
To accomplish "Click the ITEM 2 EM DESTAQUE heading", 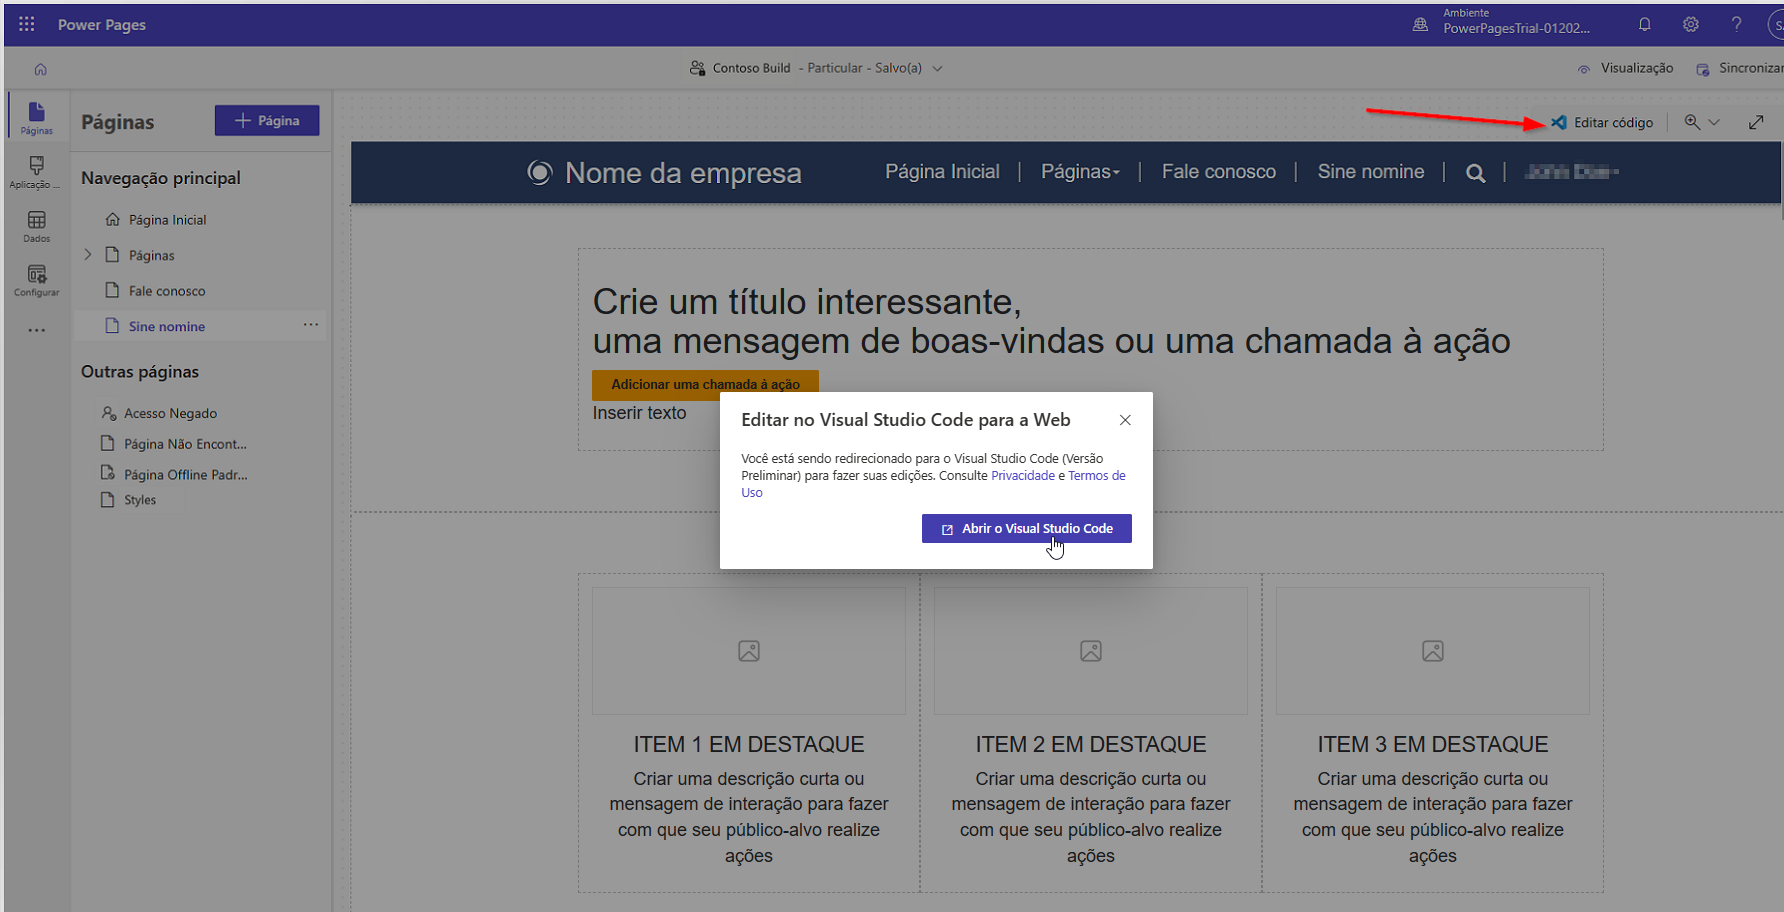I will pyautogui.click(x=1091, y=745).
